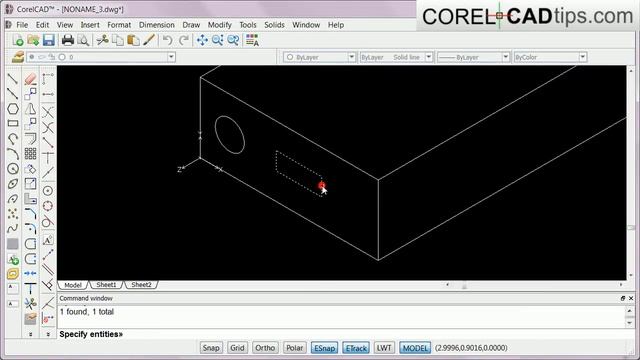Select the Mirror tool
Screen dimensions: 640x360
coord(30,109)
